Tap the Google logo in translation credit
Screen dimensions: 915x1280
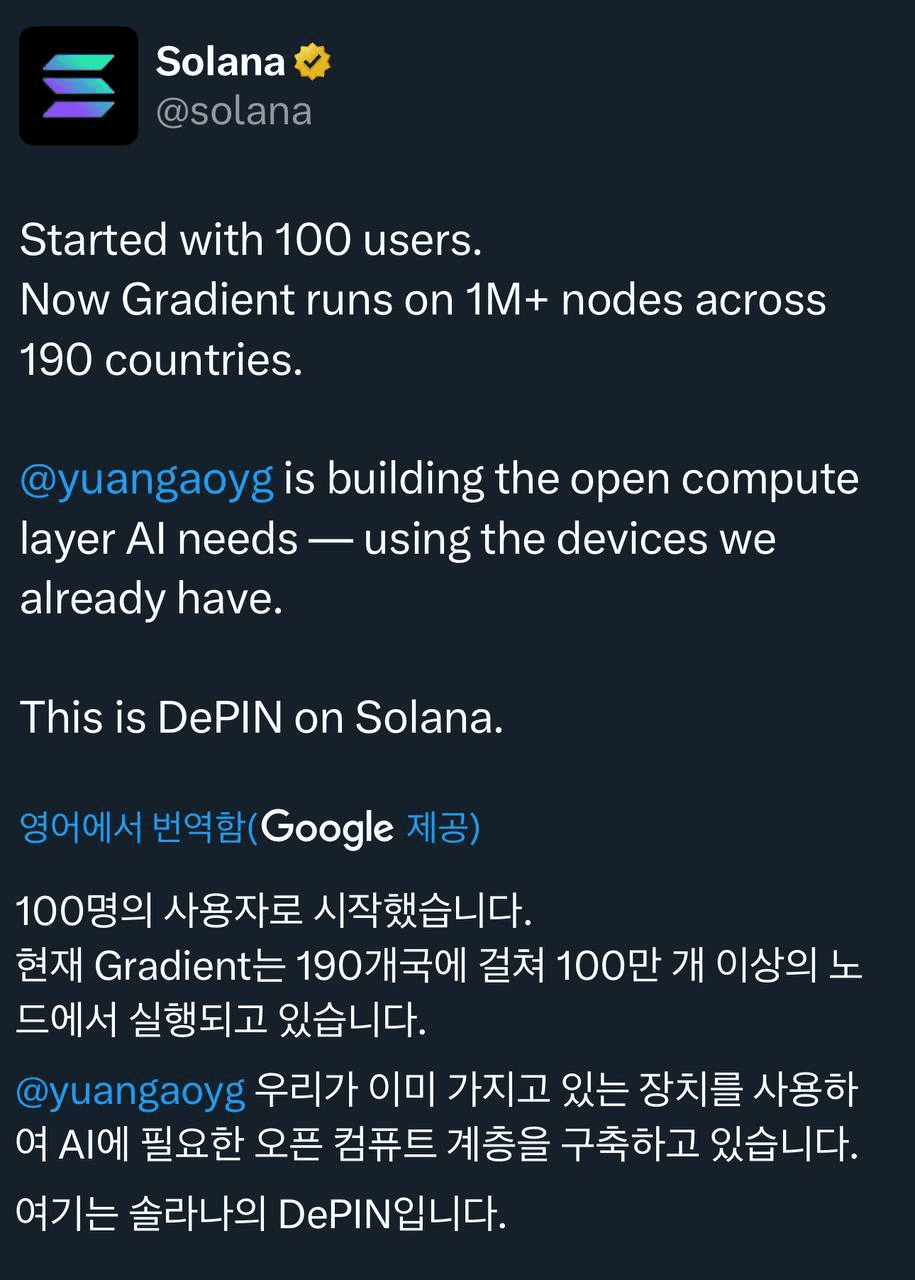pyautogui.click(x=328, y=828)
